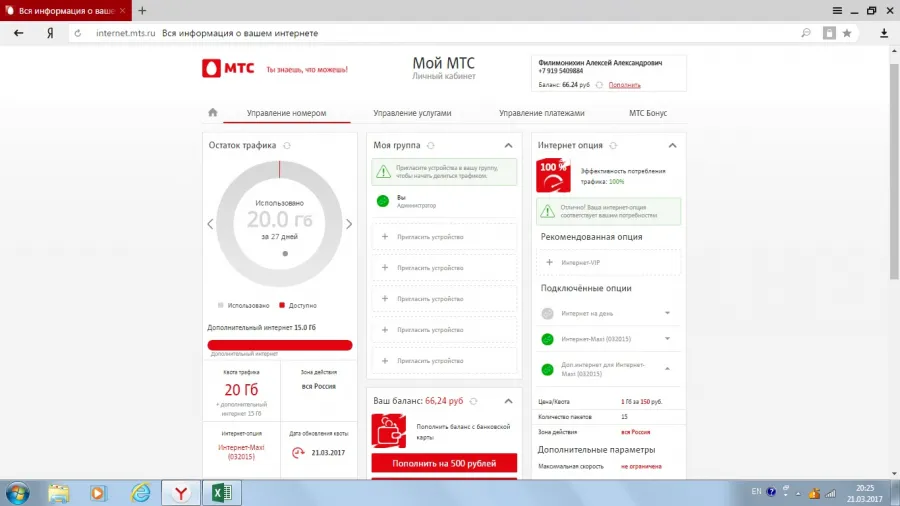Refresh the Ваш баланс value

(474, 401)
